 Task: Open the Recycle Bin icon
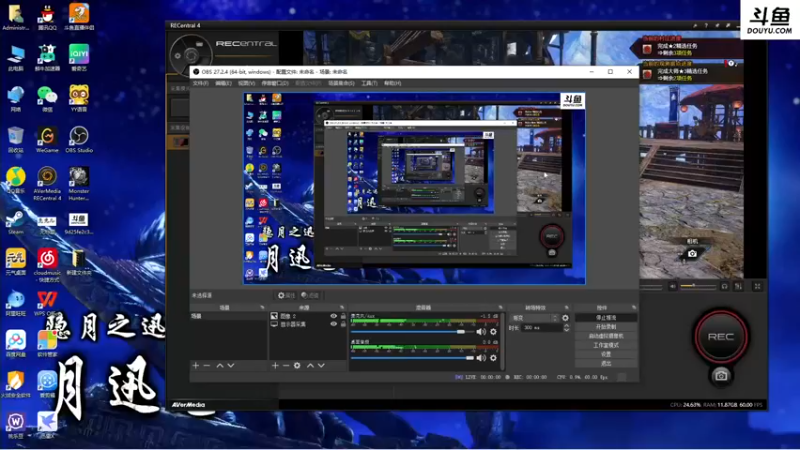[15, 140]
